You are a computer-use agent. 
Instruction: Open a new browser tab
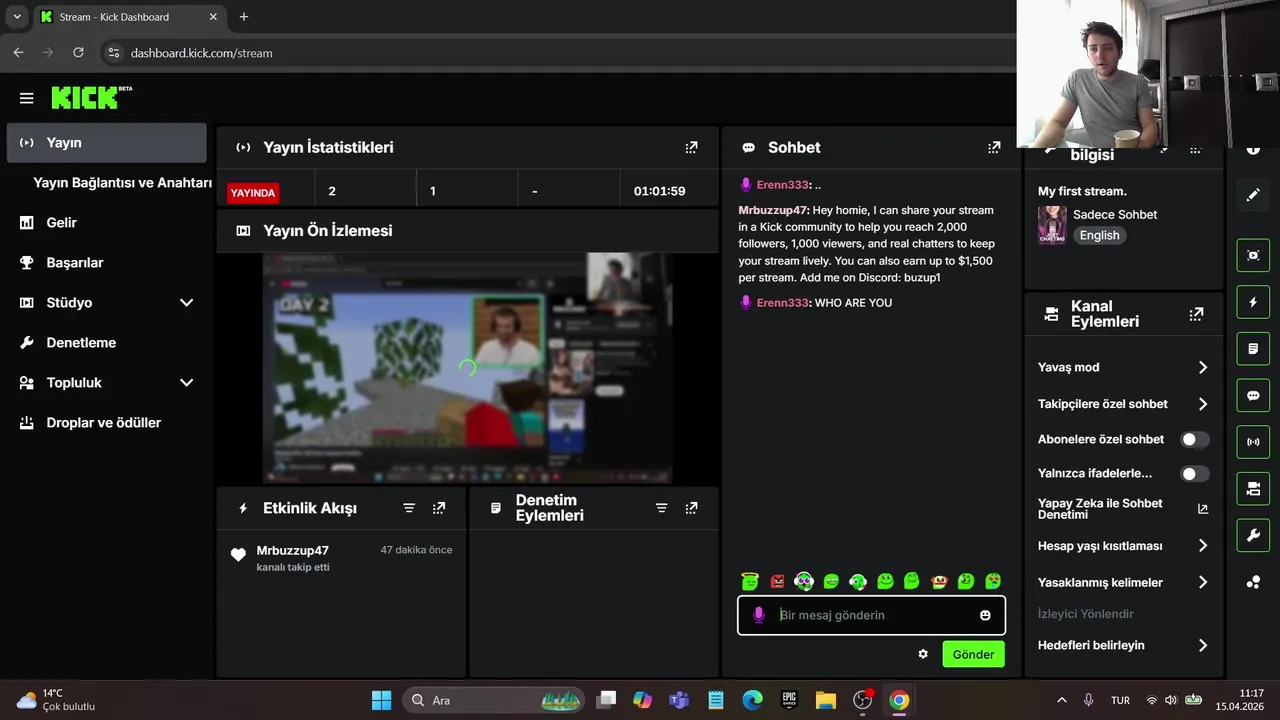(244, 17)
